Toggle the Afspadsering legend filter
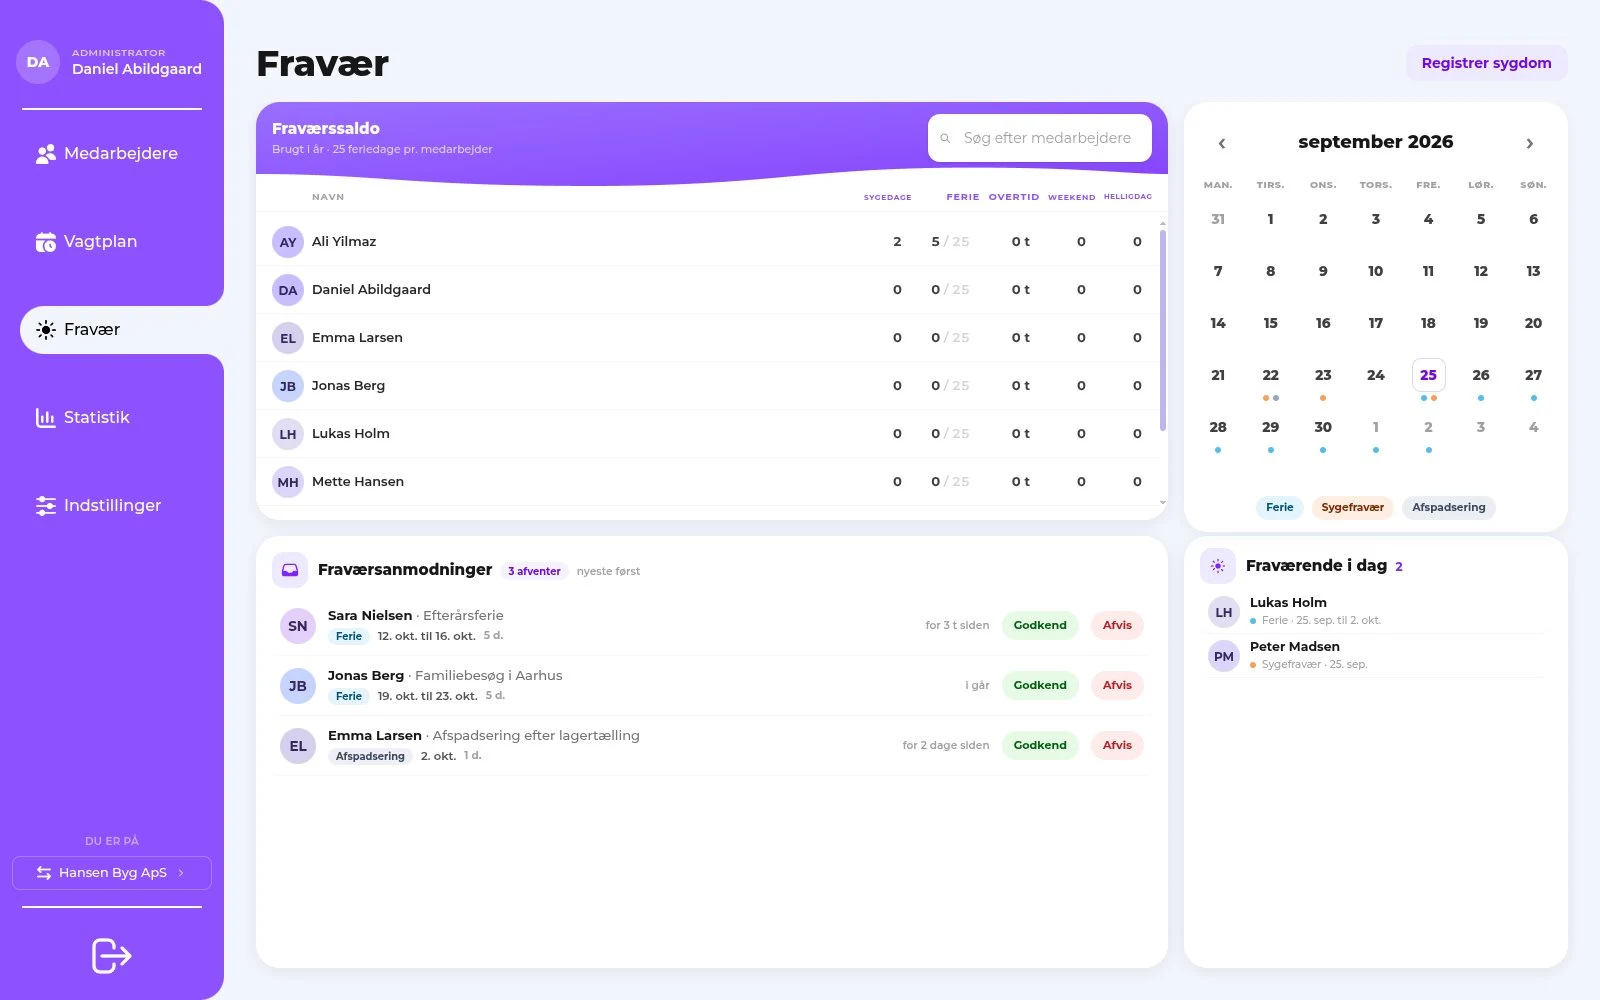This screenshot has height=1000, width=1600. 1449,507
